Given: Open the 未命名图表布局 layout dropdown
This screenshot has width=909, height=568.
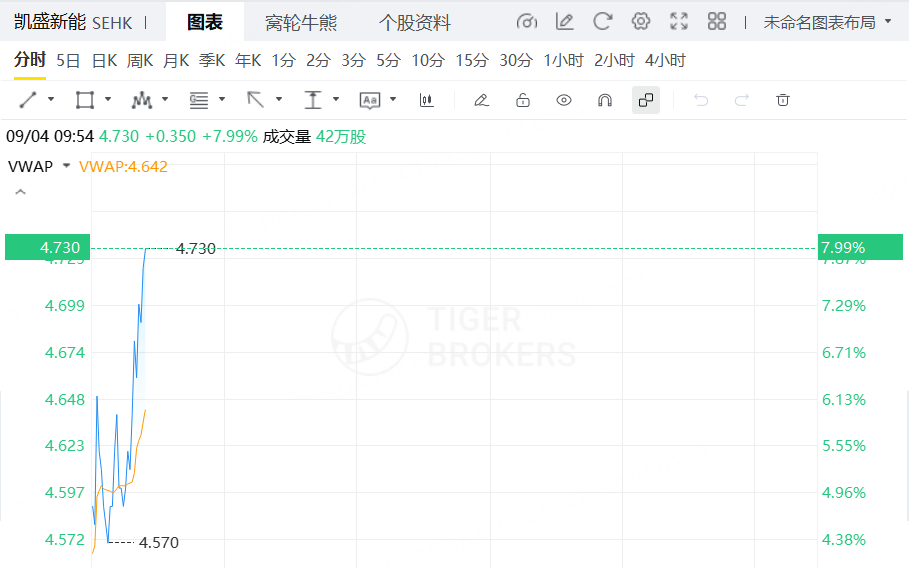Looking at the screenshot, I should [827, 23].
